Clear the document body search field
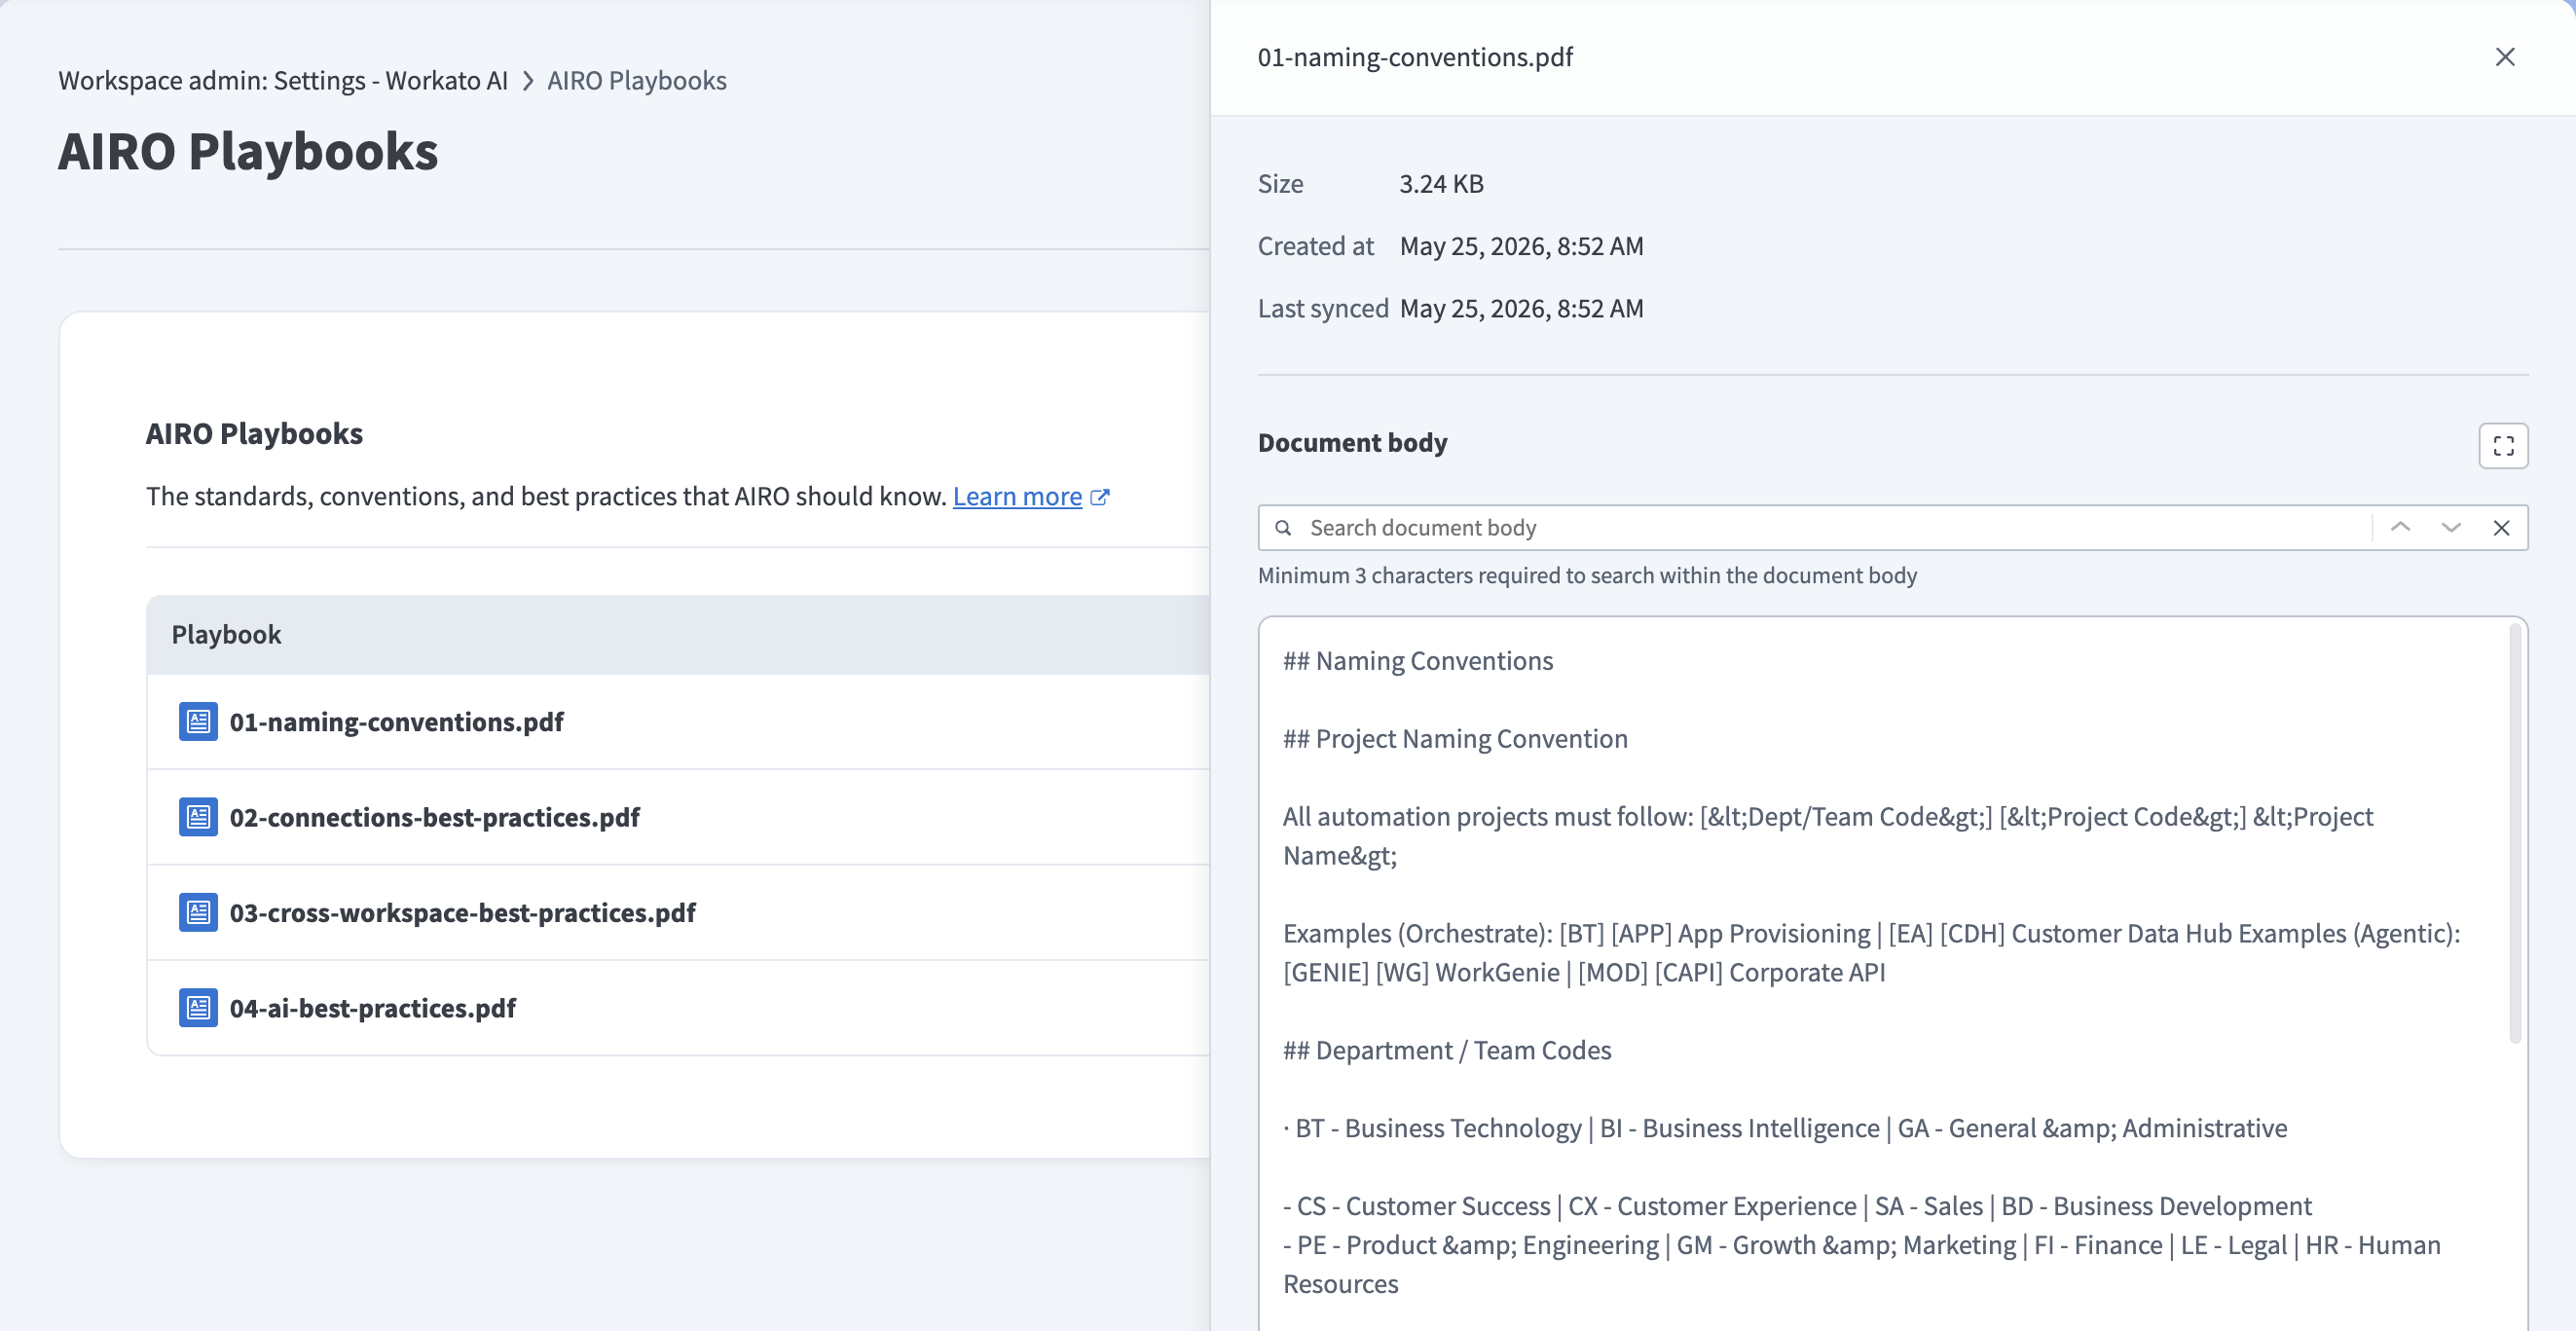 click(2501, 527)
